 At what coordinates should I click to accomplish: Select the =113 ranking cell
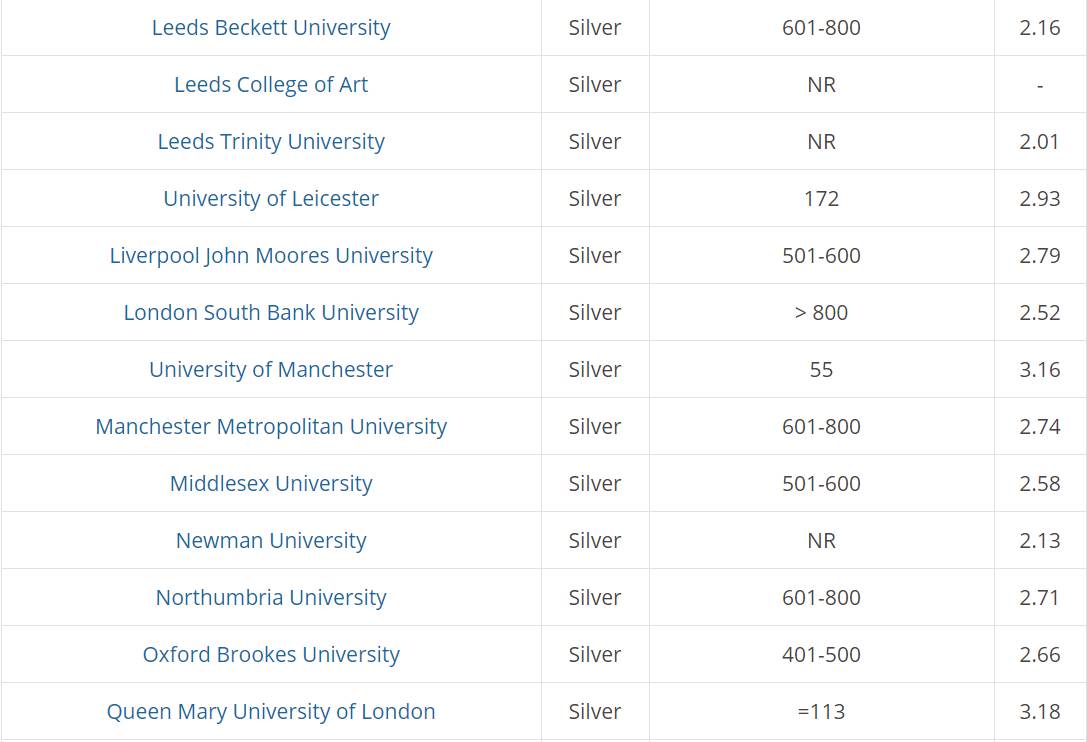tap(821, 711)
